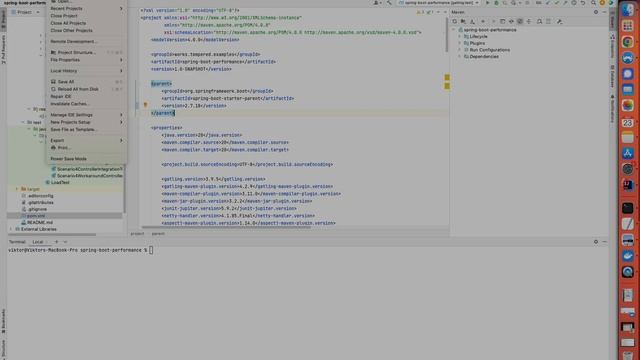Open Project Structure from File menu
The height and width of the screenshot is (360, 640).
(86, 52)
